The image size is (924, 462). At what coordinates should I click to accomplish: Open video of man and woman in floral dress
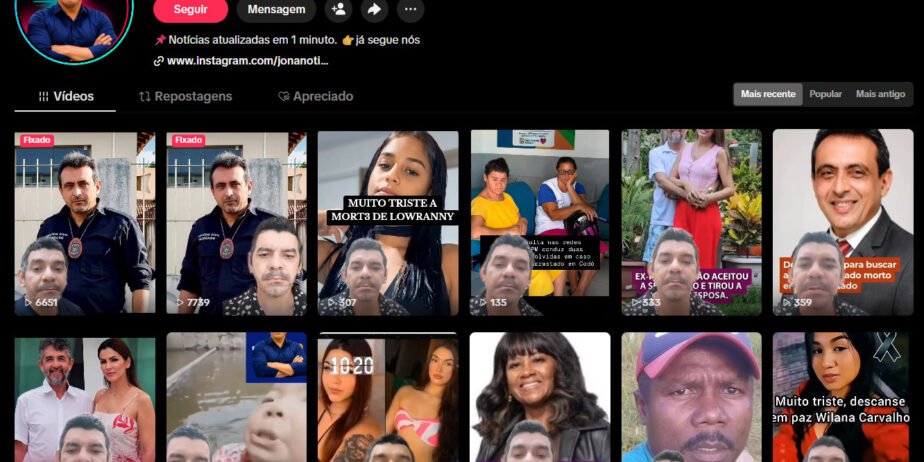(85, 398)
